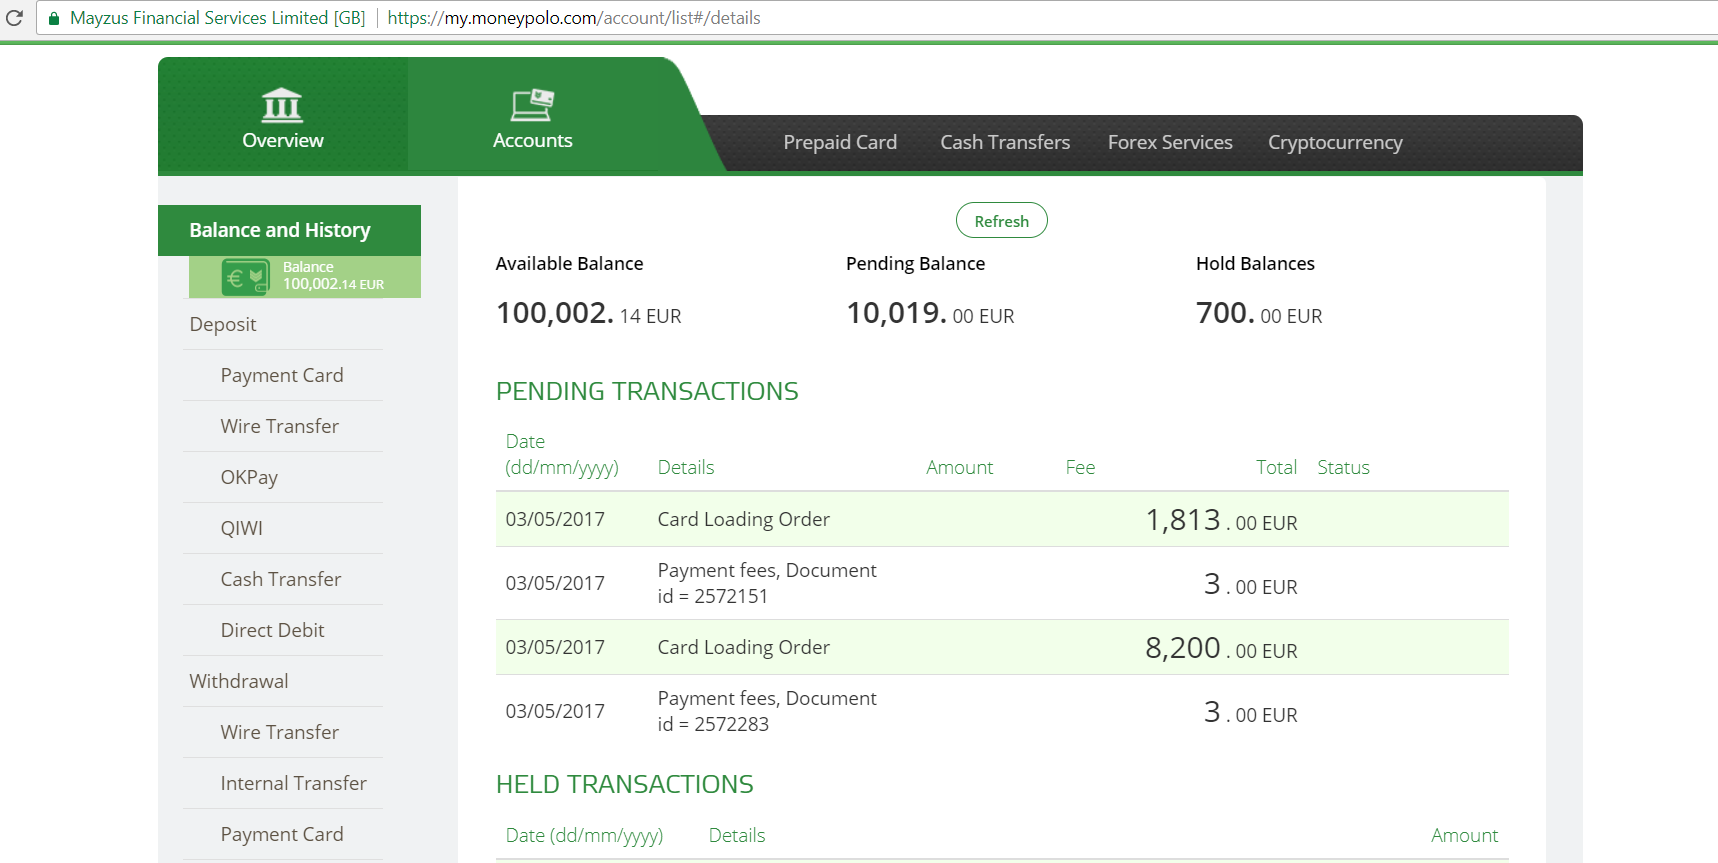Select Internal Transfer withdrawal option
This screenshot has height=863, width=1718.
tap(293, 783)
